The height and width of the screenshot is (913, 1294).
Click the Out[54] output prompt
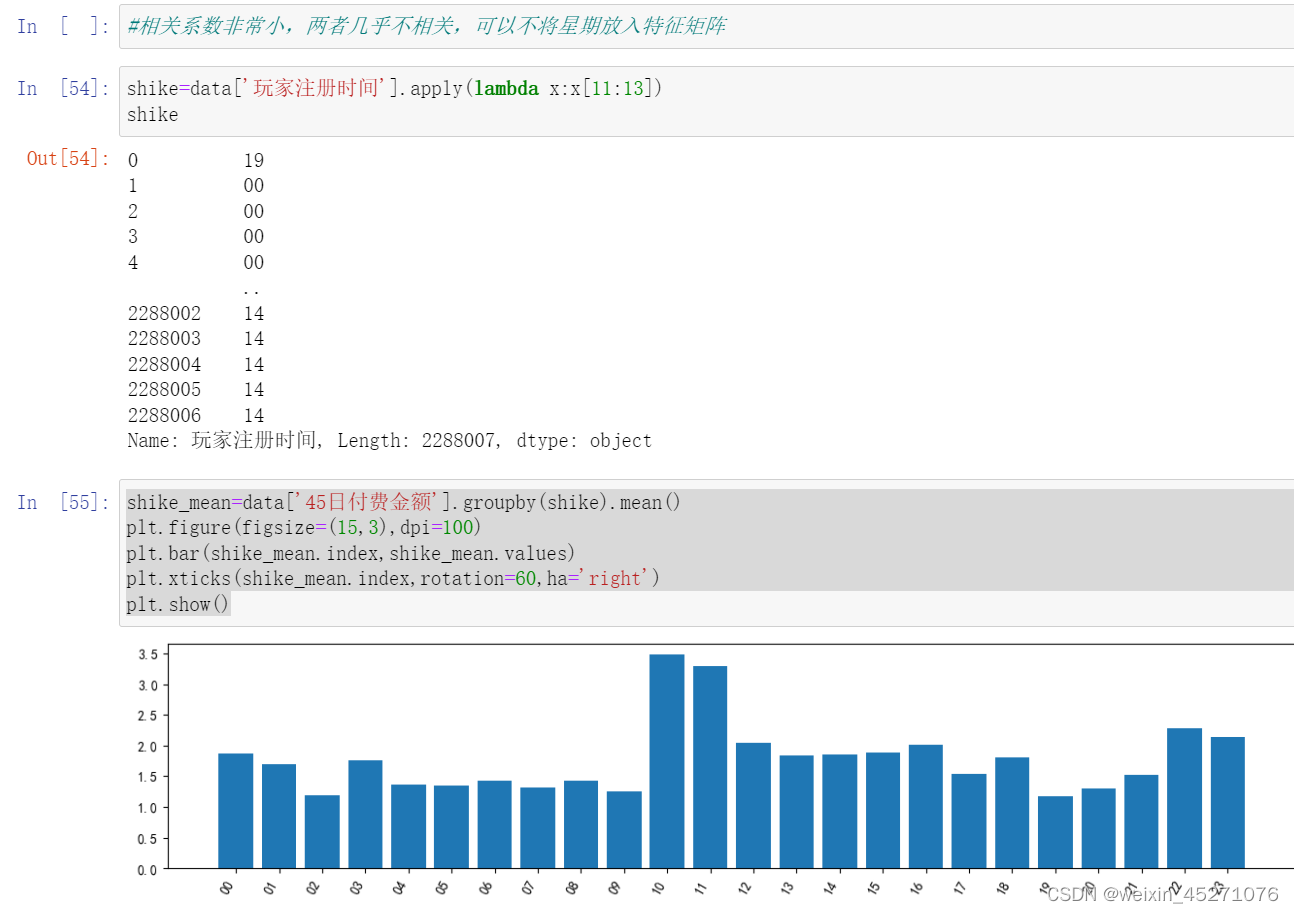click(x=69, y=158)
